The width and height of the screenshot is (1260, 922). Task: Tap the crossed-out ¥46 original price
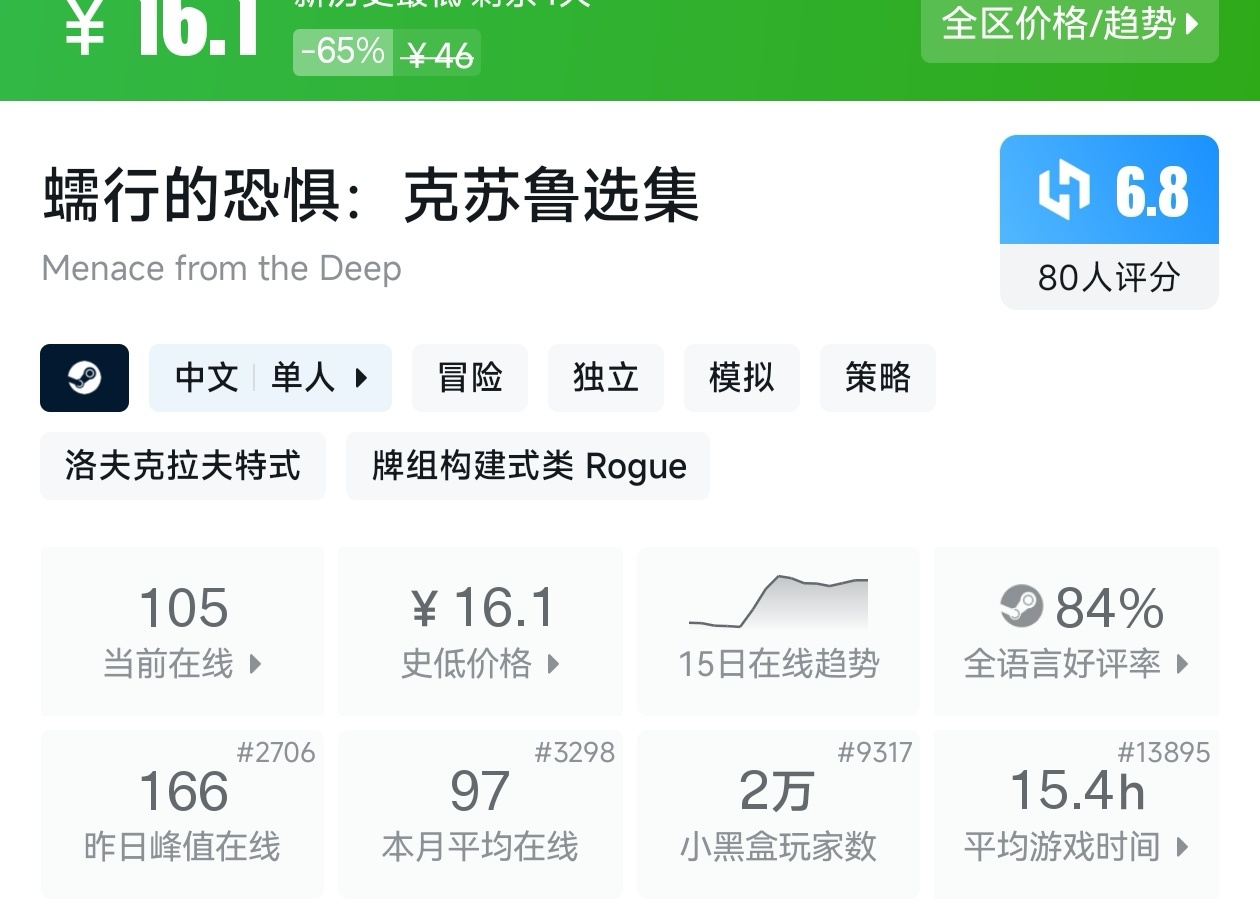pyautogui.click(x=438, y=55)
